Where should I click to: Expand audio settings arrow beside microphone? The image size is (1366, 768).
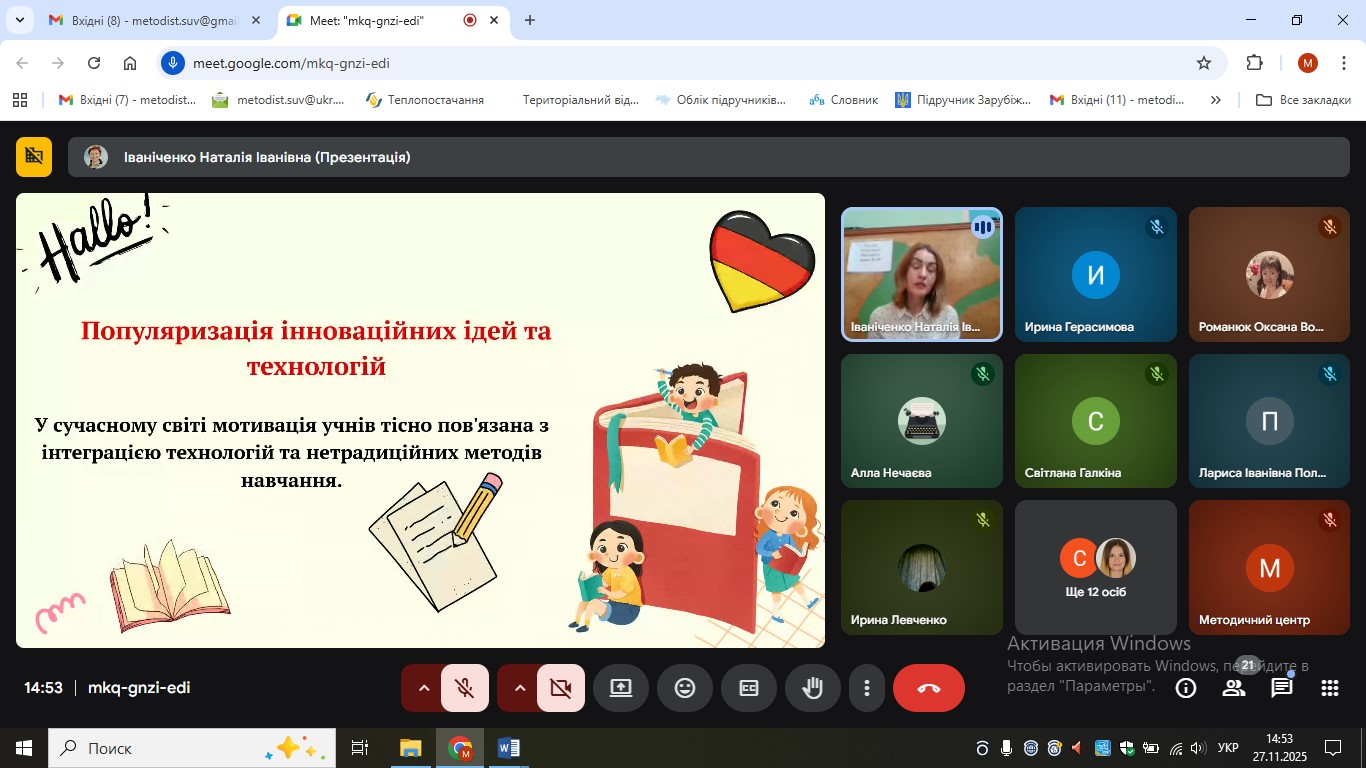(423, 688)
